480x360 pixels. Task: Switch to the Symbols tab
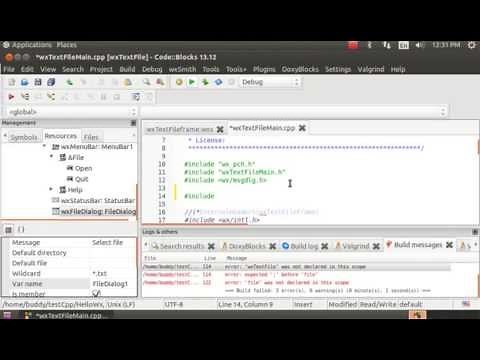[x=24, y=137]
